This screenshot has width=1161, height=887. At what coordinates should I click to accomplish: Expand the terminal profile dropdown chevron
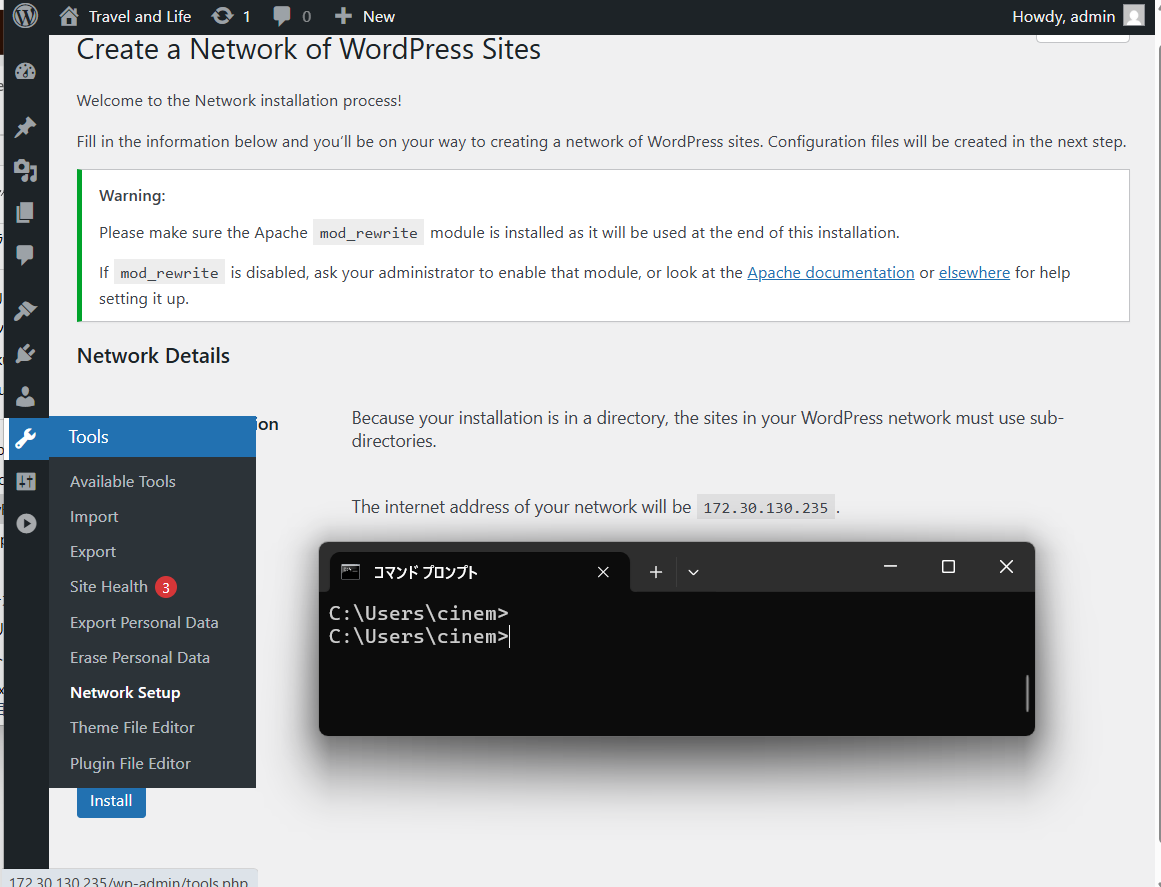[x=693, y=572]
